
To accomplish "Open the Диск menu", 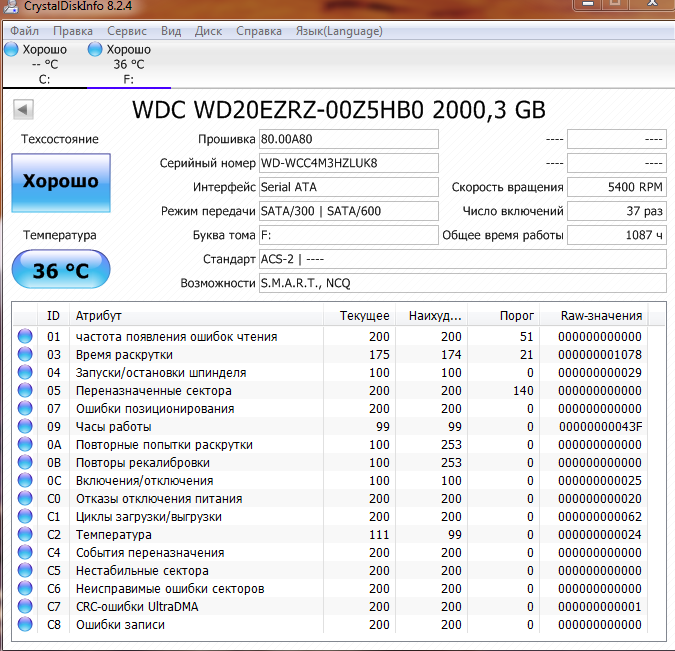I will [x=208, y=31].
